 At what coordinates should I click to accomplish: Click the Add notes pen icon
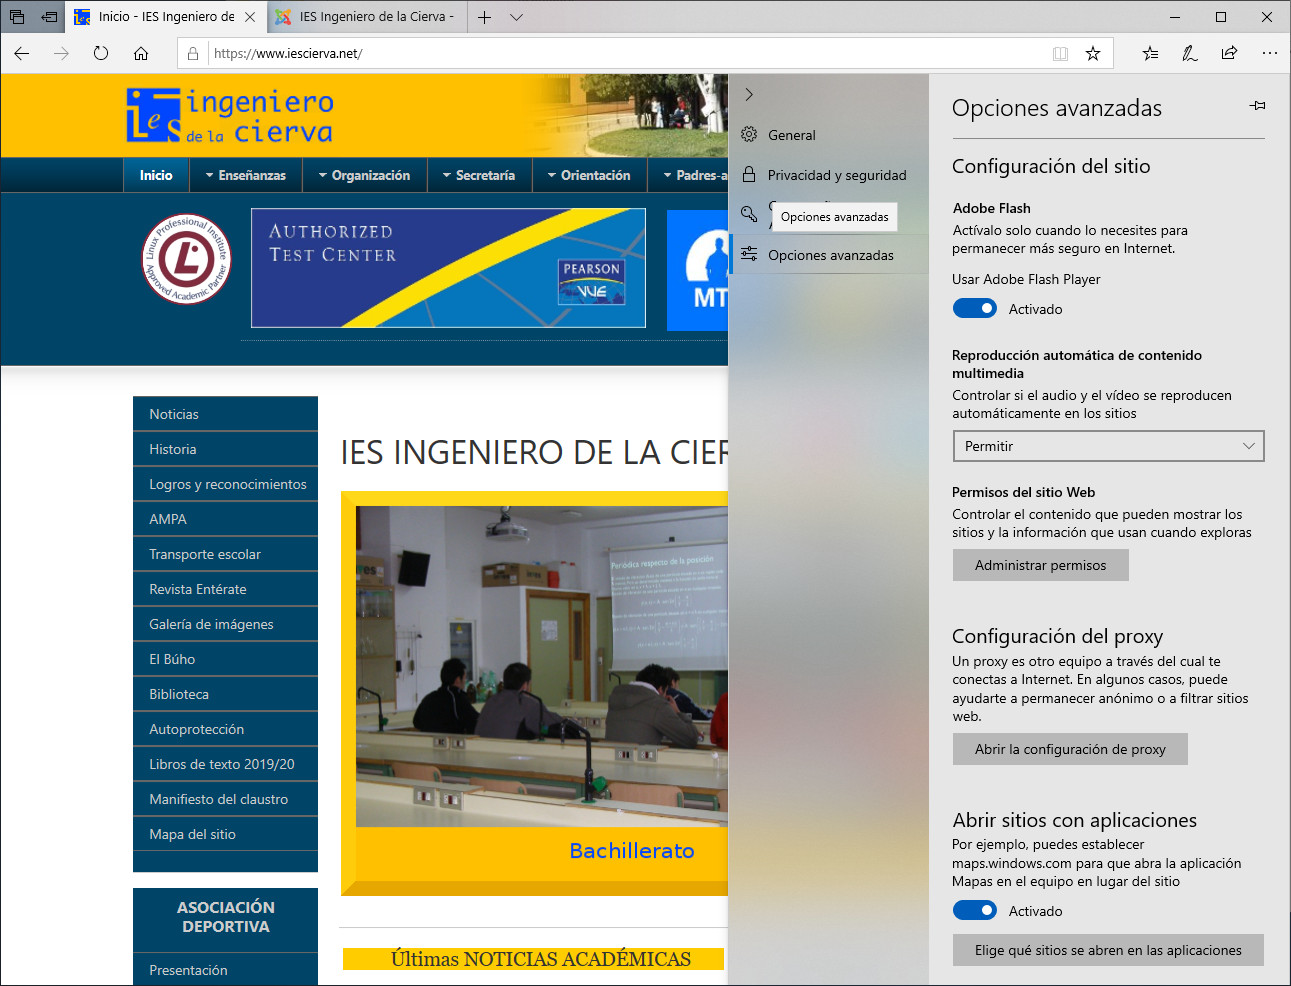pyautogui.click(x=1189, y=53)
